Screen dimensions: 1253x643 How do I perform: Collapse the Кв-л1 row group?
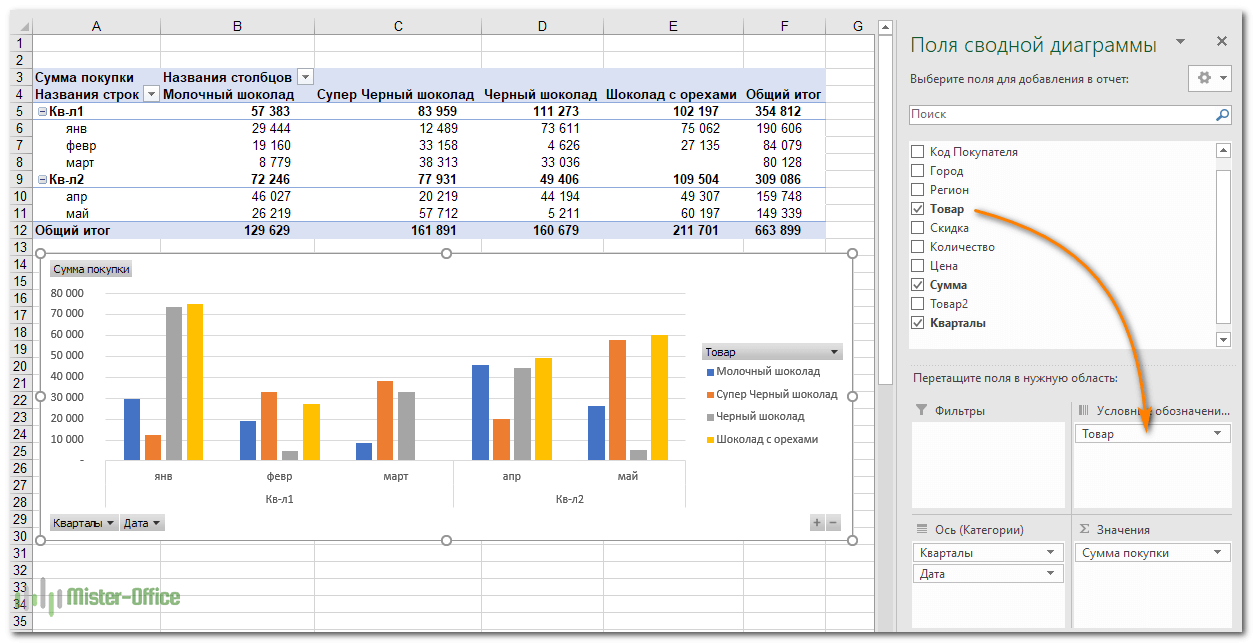tap(42, 112)
